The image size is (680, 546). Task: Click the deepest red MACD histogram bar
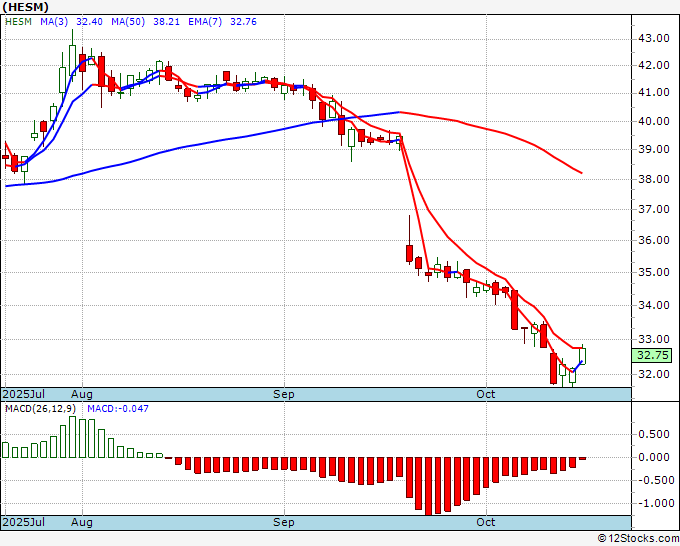coord(428,486)
